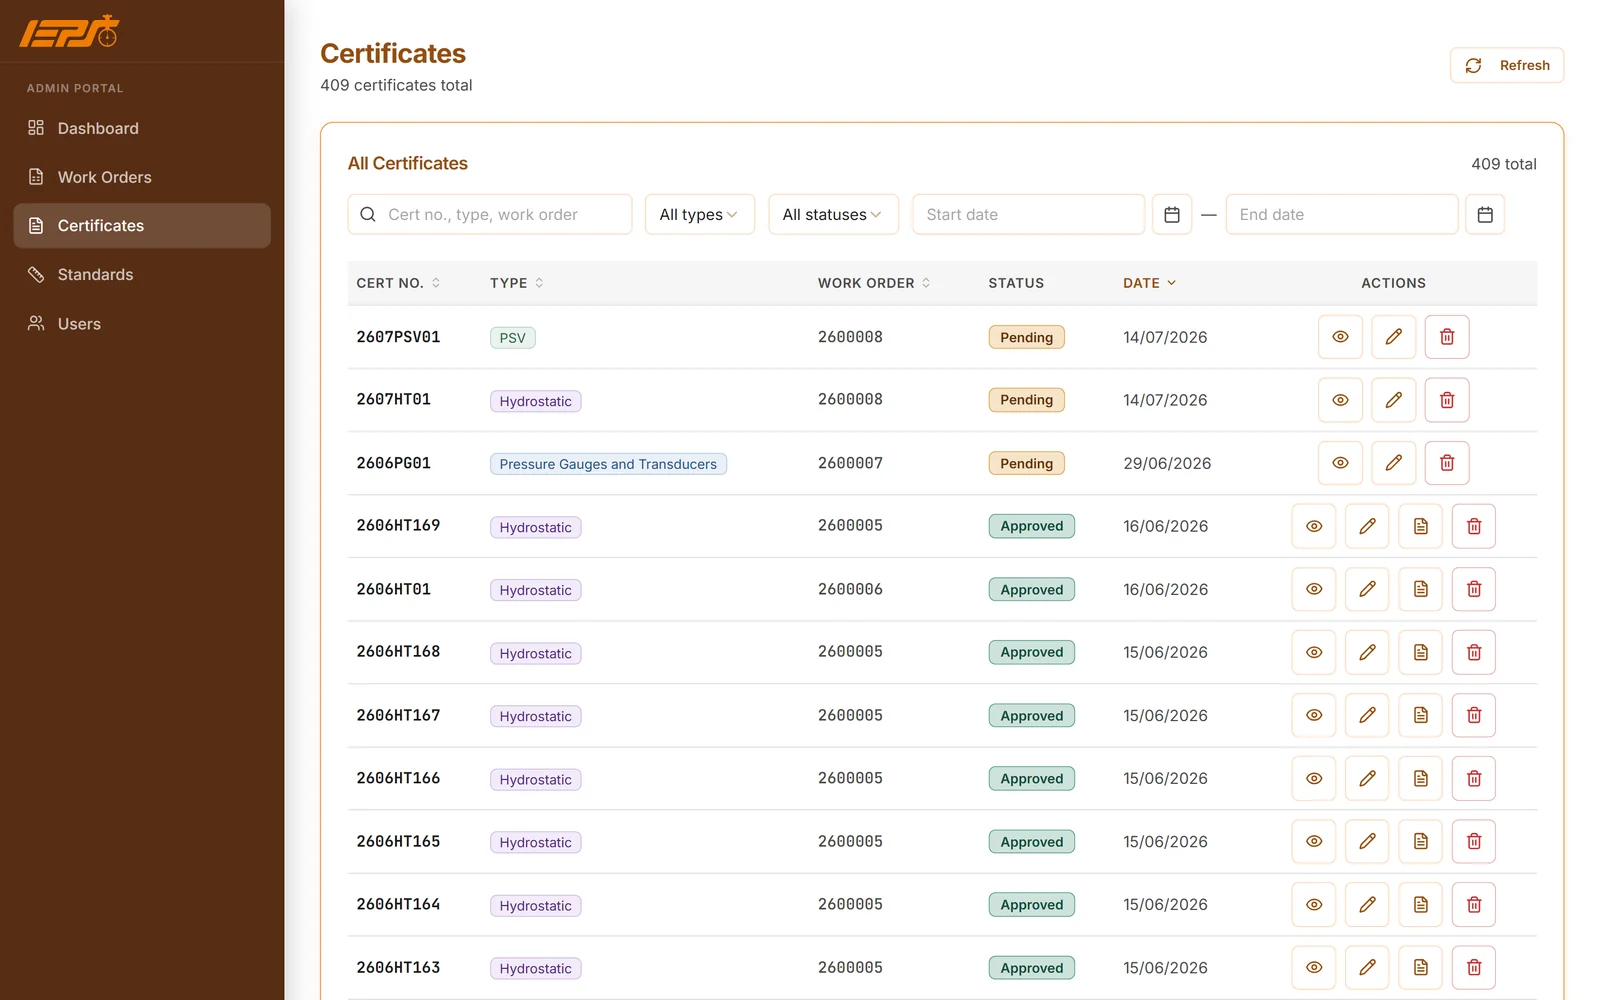Click the Refresh button
1600x1000 pixels.
point(1506,65)
